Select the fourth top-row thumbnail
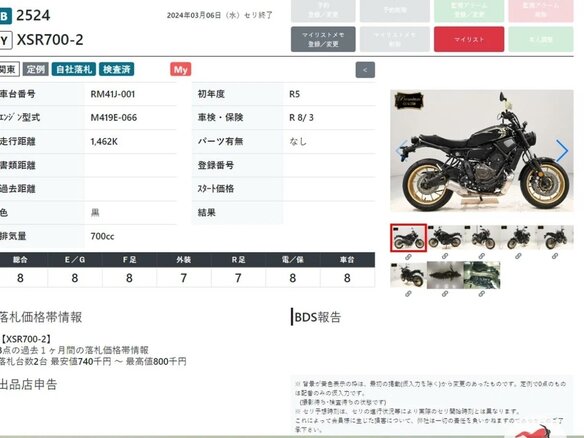Screen dimensions: 584x438 point(518,238)
